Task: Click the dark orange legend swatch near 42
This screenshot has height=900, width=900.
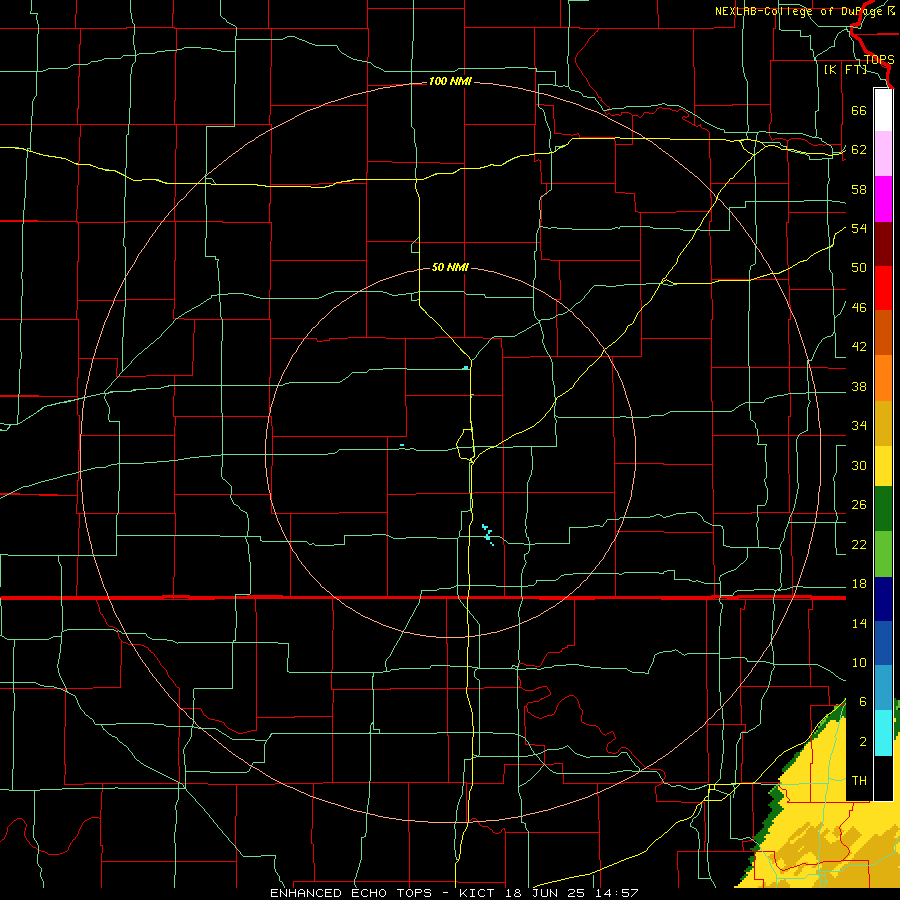Action: click(x=883, y=332)
